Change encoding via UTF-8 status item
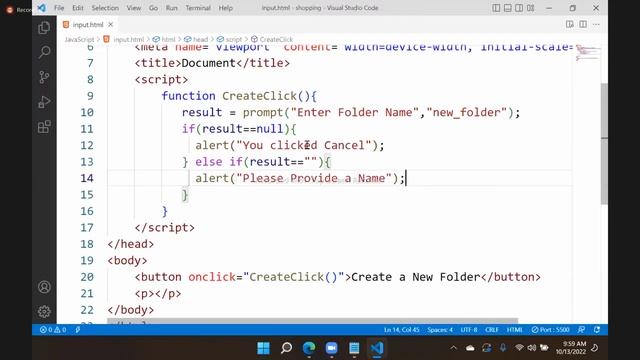This screenshot has width=640, height=360. click(x=469, y=330)
